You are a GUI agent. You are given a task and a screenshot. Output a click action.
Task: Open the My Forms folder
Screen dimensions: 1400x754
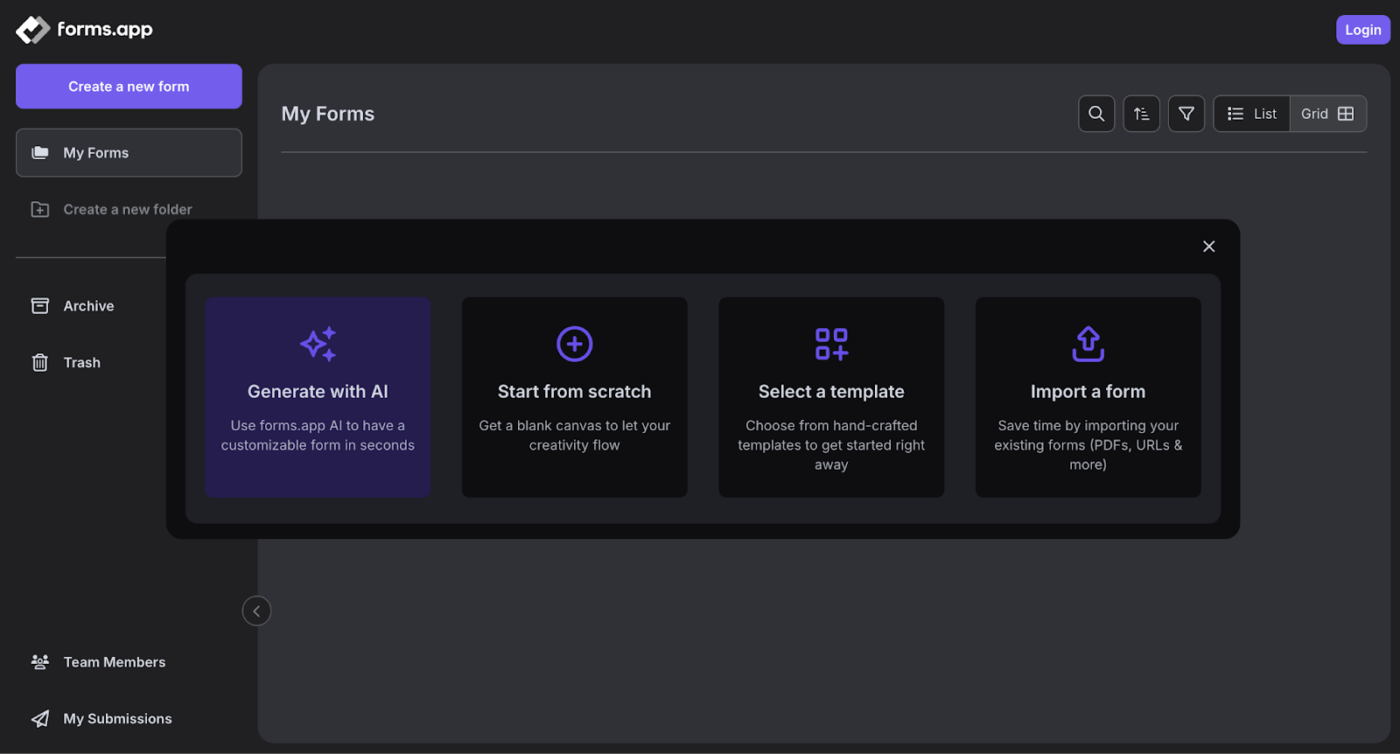[128, 153]
